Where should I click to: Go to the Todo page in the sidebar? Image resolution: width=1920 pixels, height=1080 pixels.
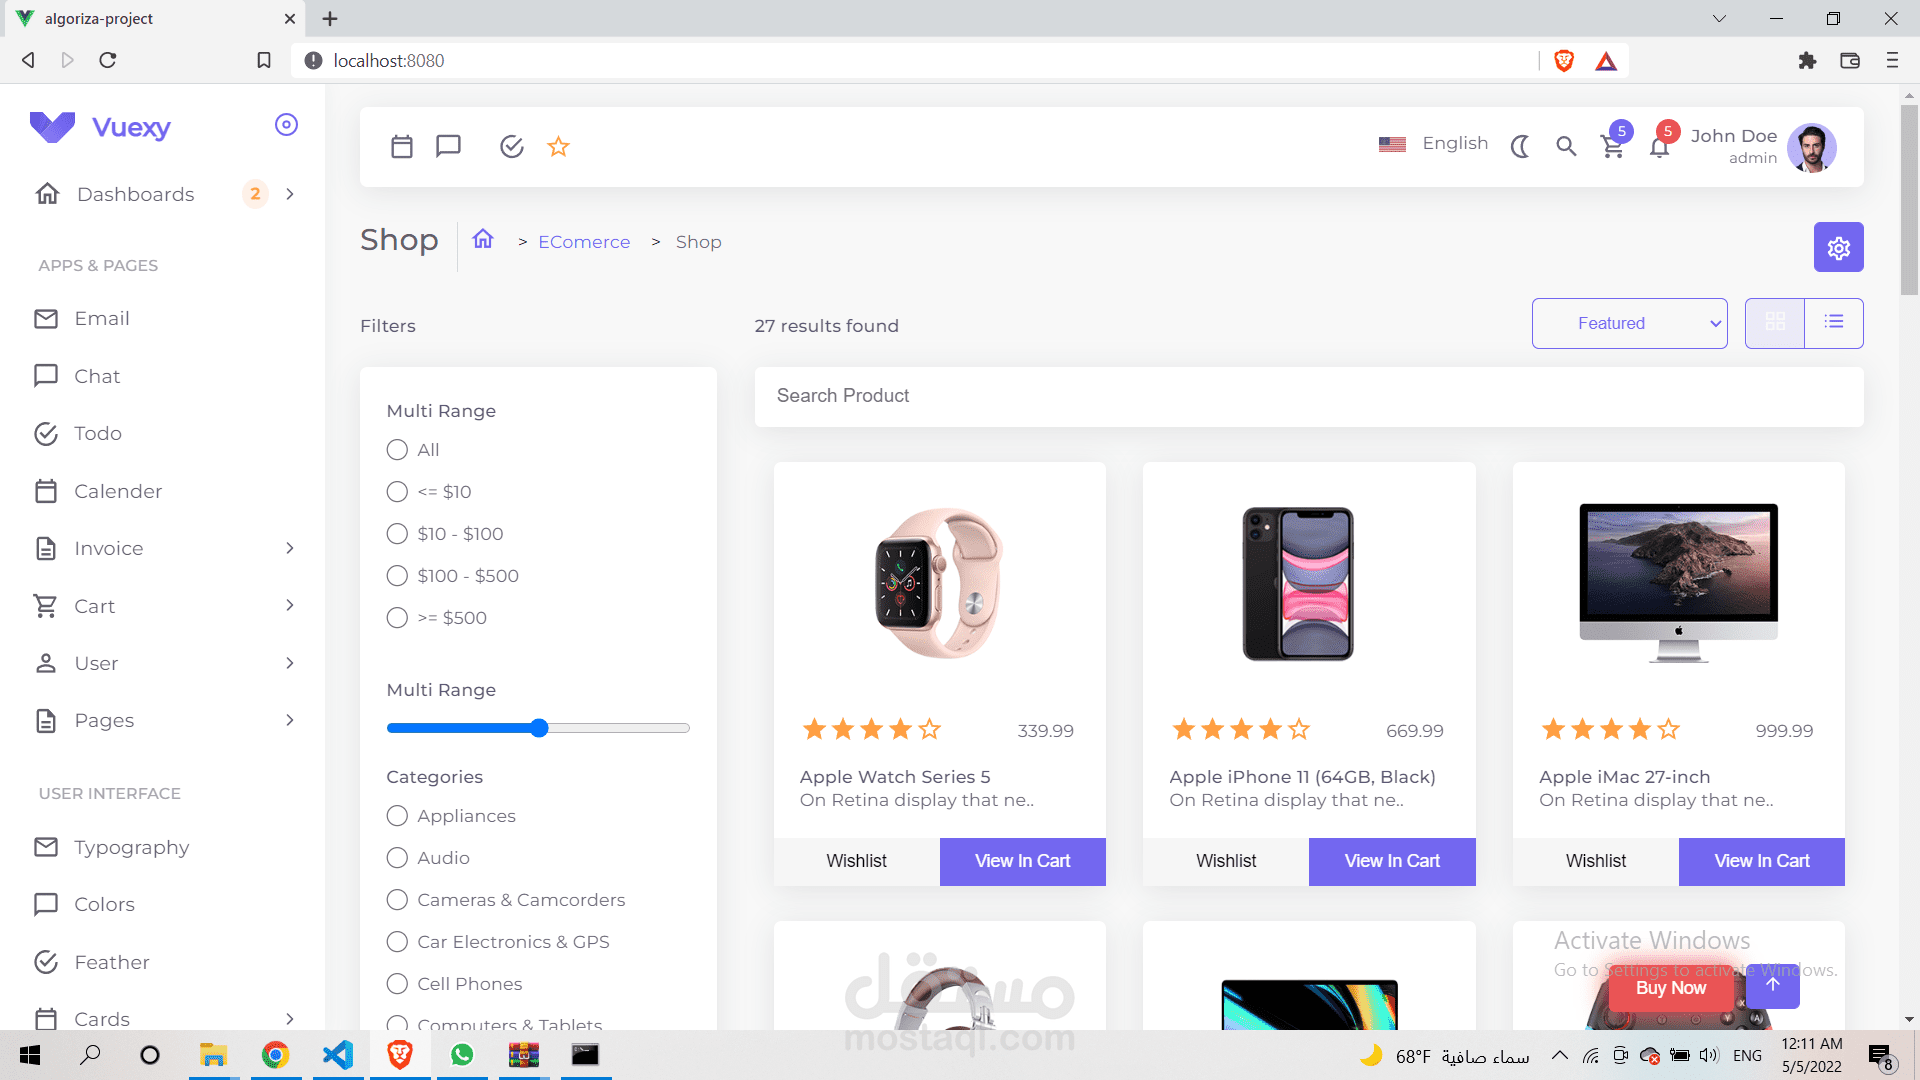tap(98, 433)
